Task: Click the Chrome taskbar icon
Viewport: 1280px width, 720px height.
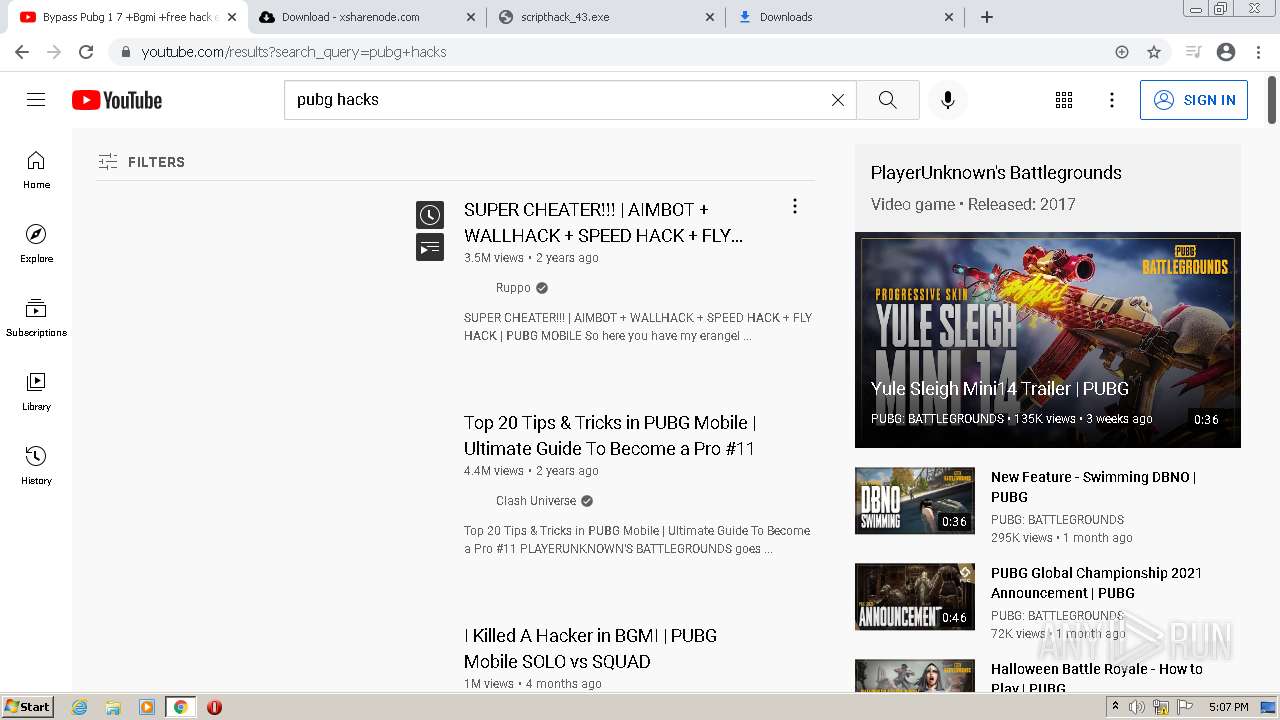Action: tap(180, 707)
